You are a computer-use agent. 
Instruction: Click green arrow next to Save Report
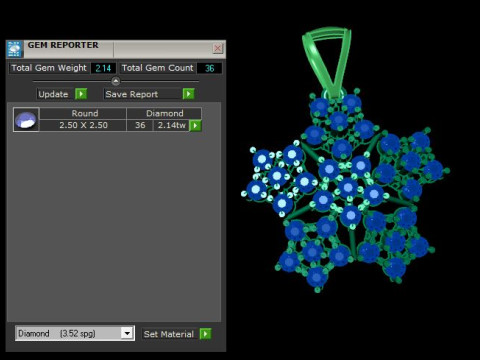tap(188, 94)
